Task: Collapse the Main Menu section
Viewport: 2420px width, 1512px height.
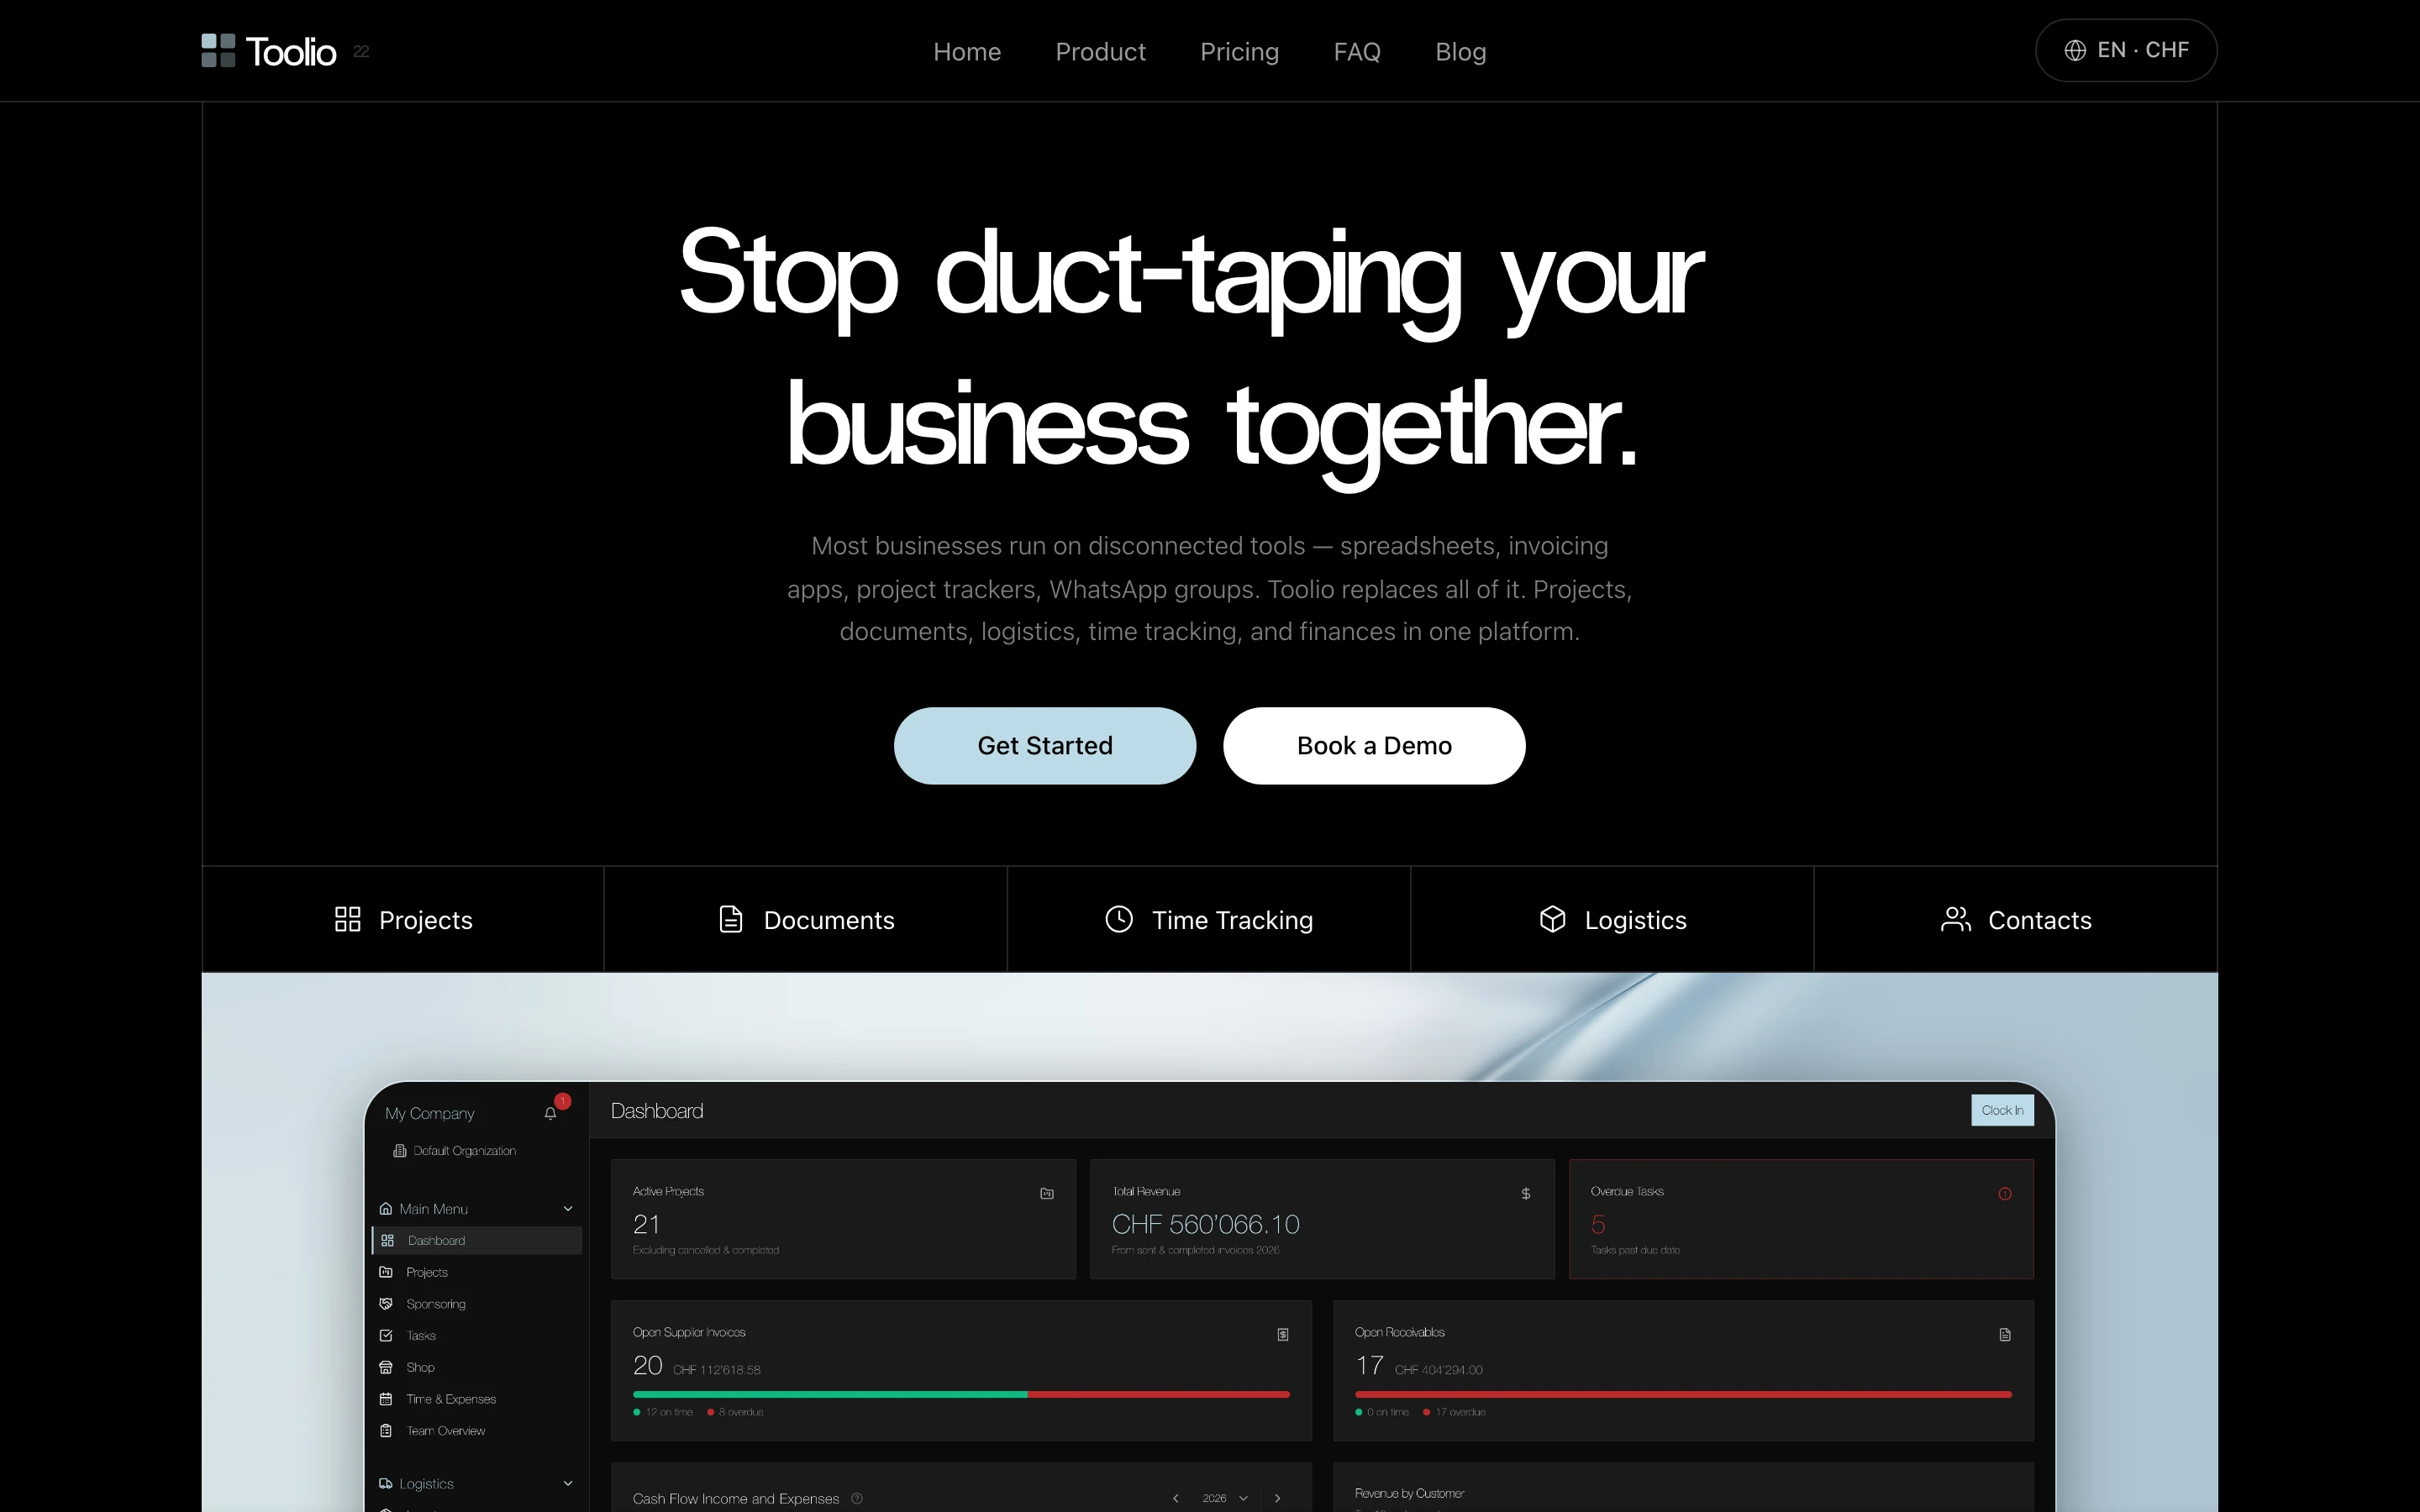Action: [567, 1208]
